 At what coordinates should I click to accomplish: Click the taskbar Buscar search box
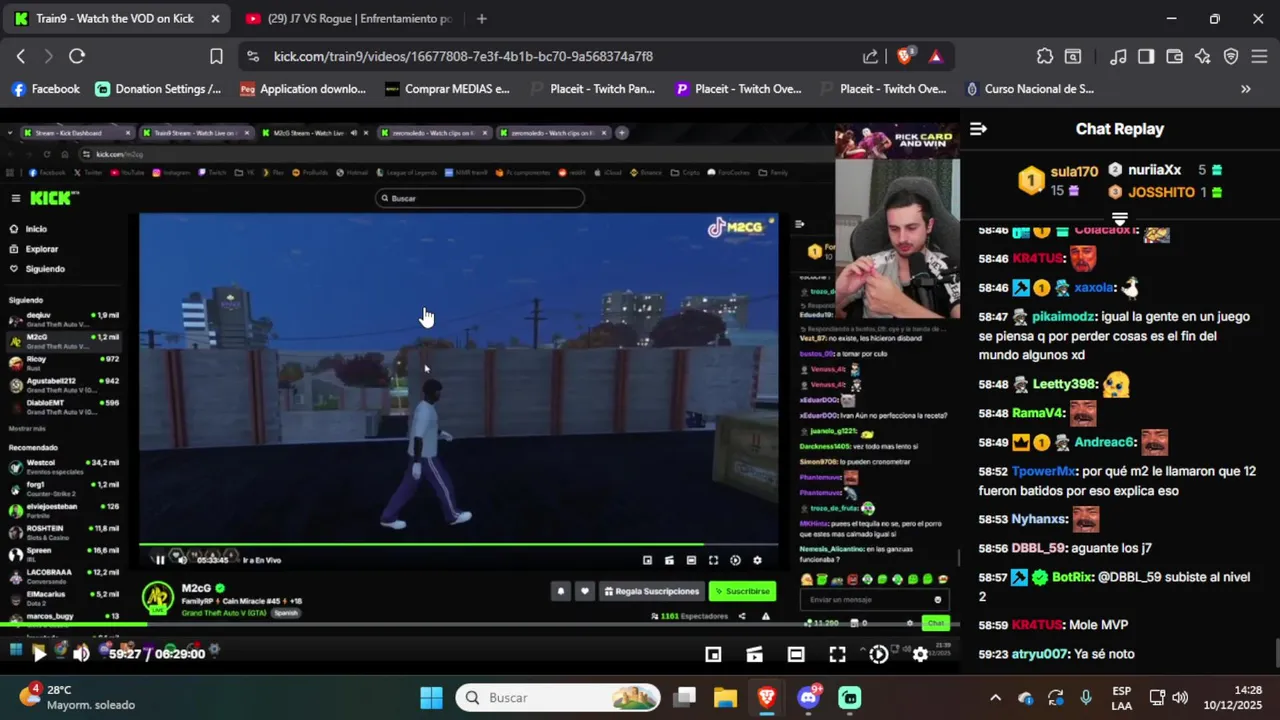(x=559, y=698)
